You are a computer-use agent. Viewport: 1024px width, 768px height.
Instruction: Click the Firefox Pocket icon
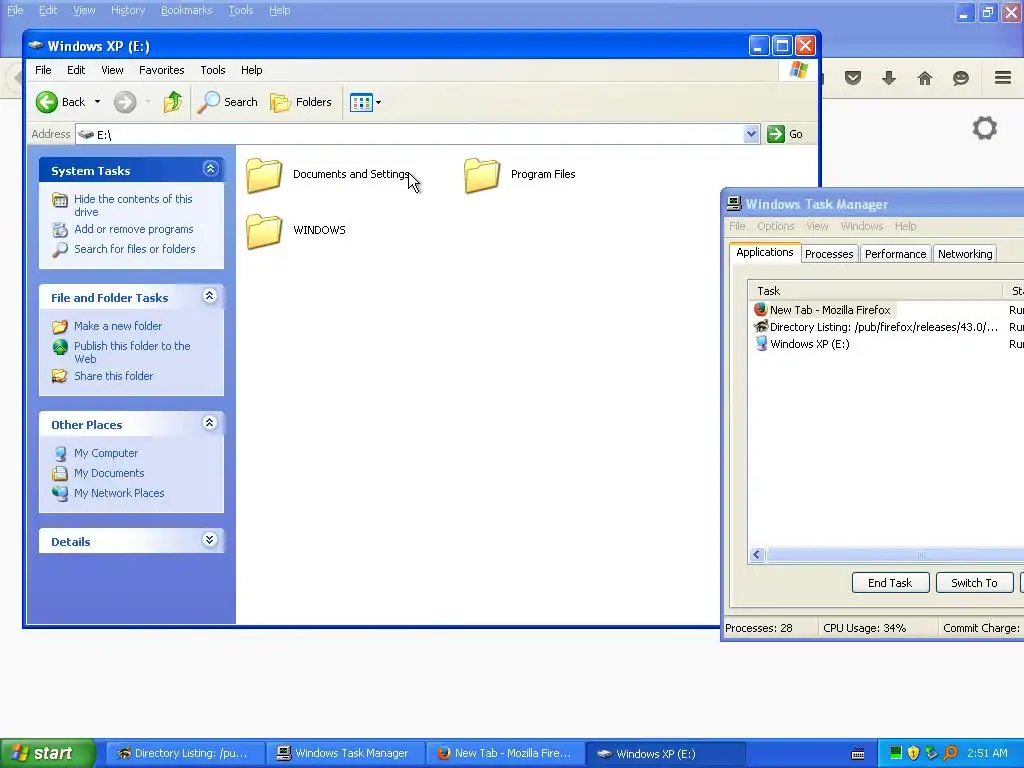pos(853,78)
